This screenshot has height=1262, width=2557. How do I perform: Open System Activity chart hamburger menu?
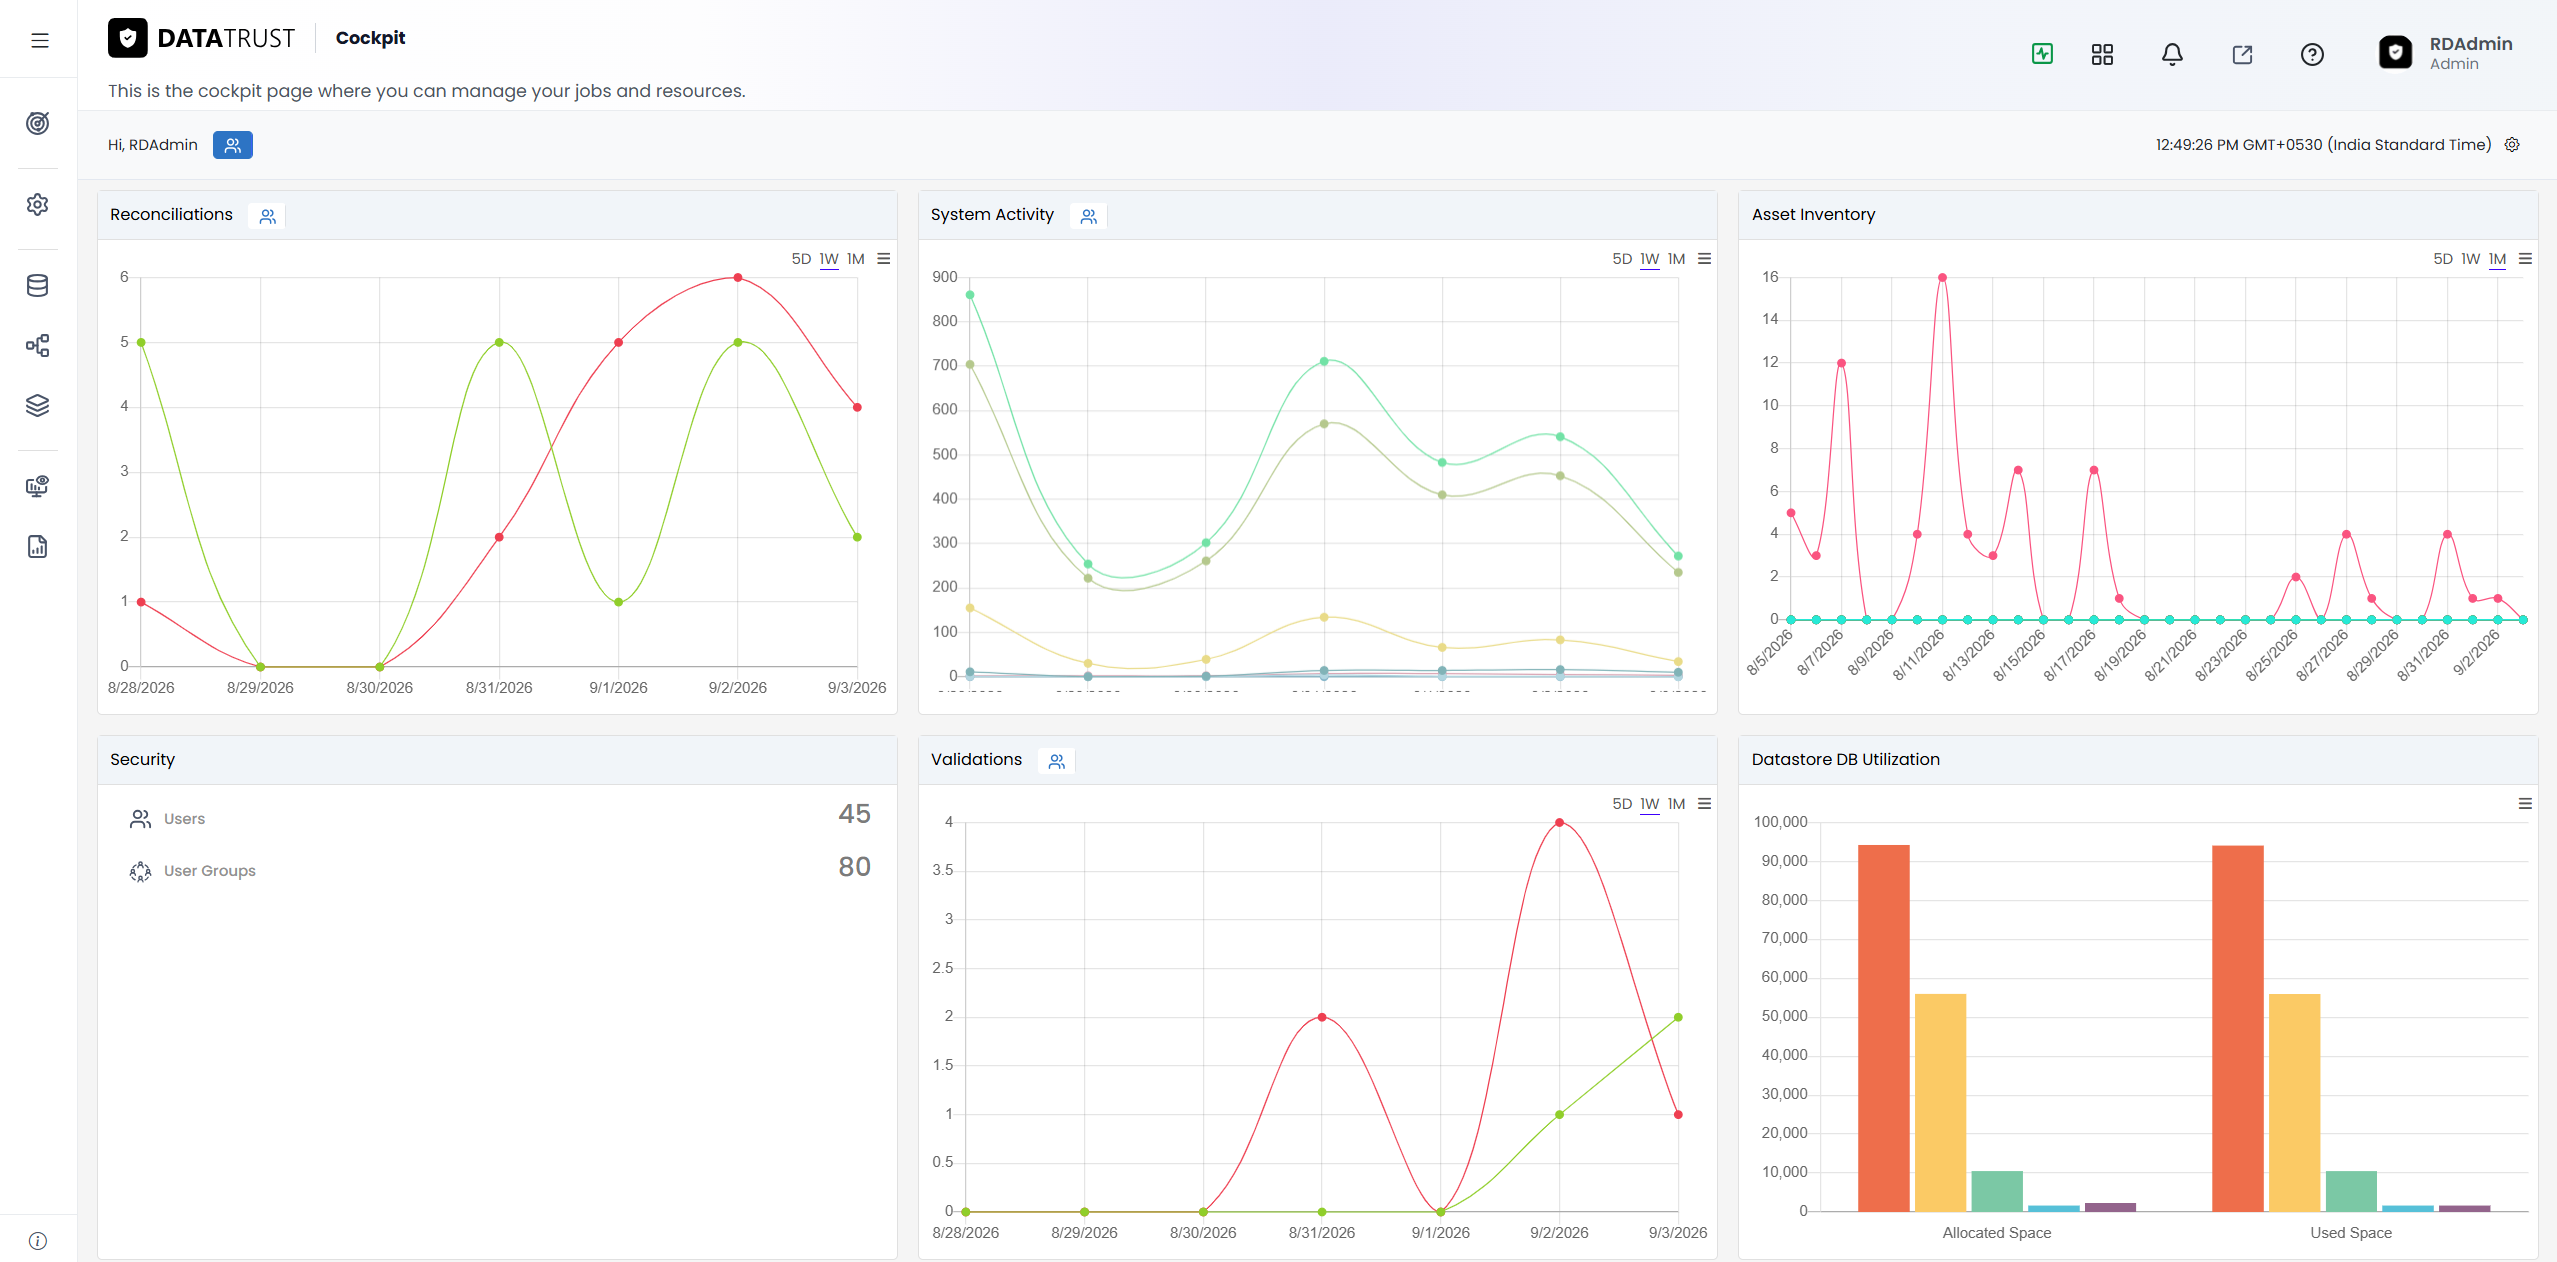coord(1705,259)
